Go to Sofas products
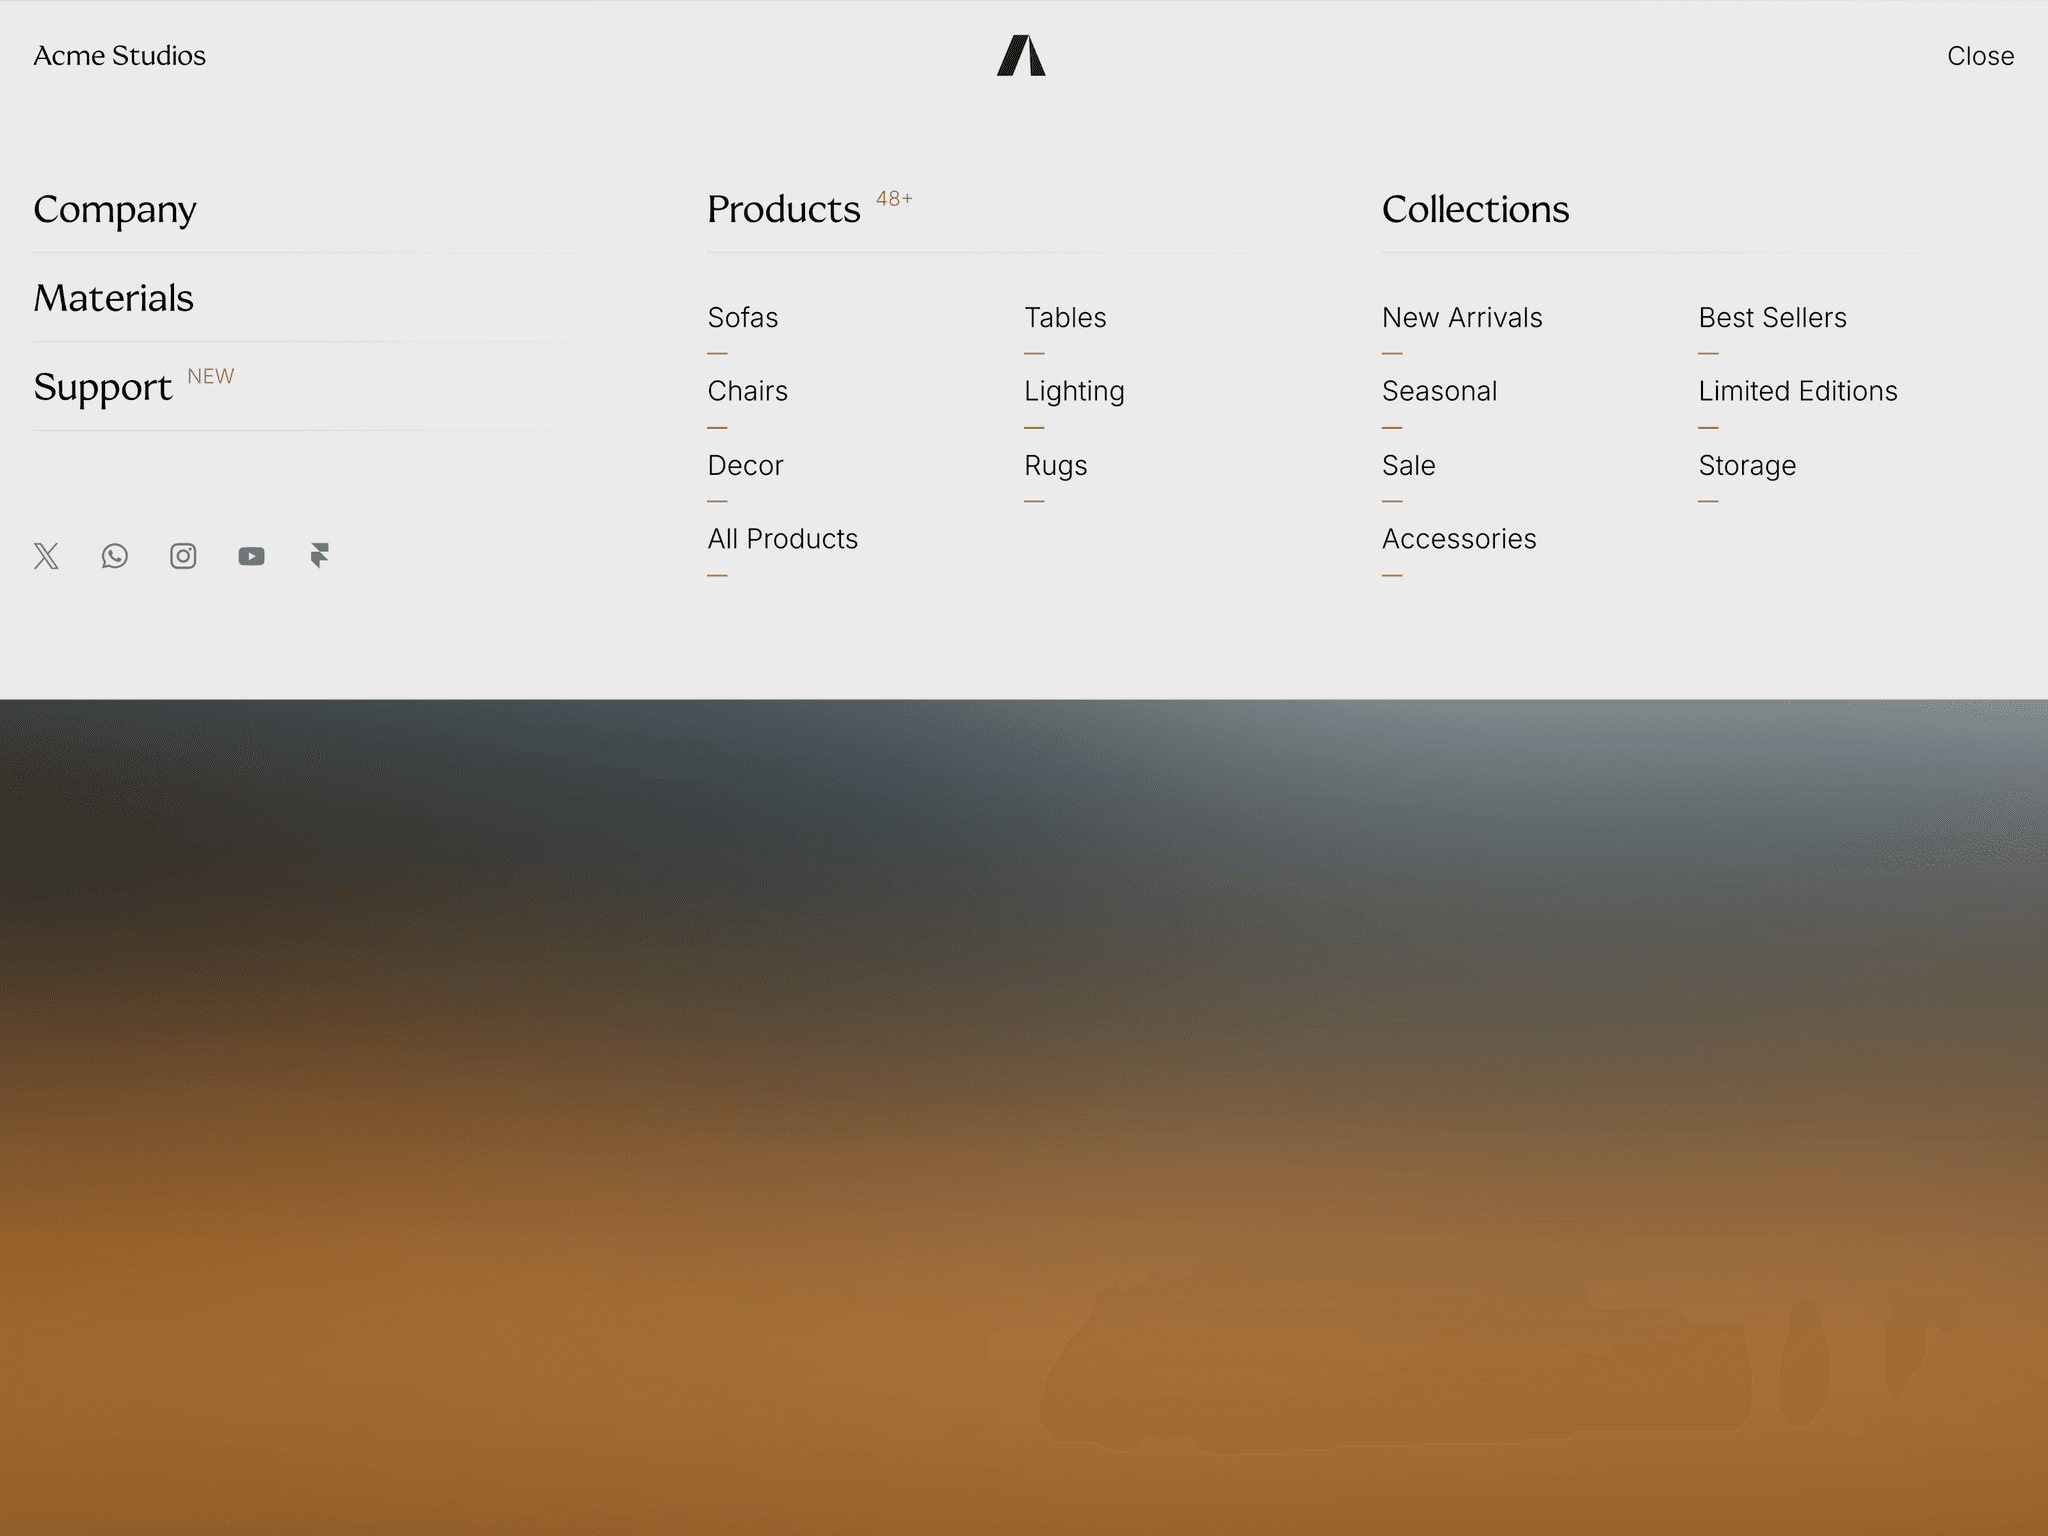2048x1536 pixels. (x=743, y=318)
